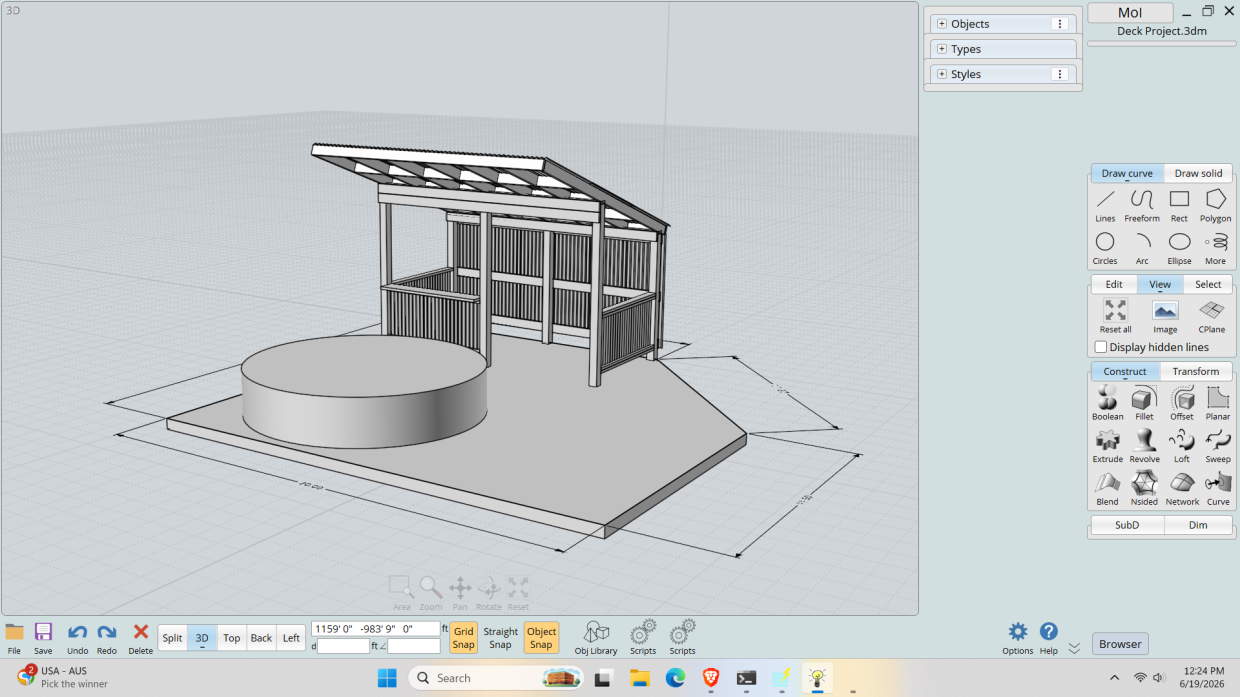Open More curve tools

click(1215, 248)
